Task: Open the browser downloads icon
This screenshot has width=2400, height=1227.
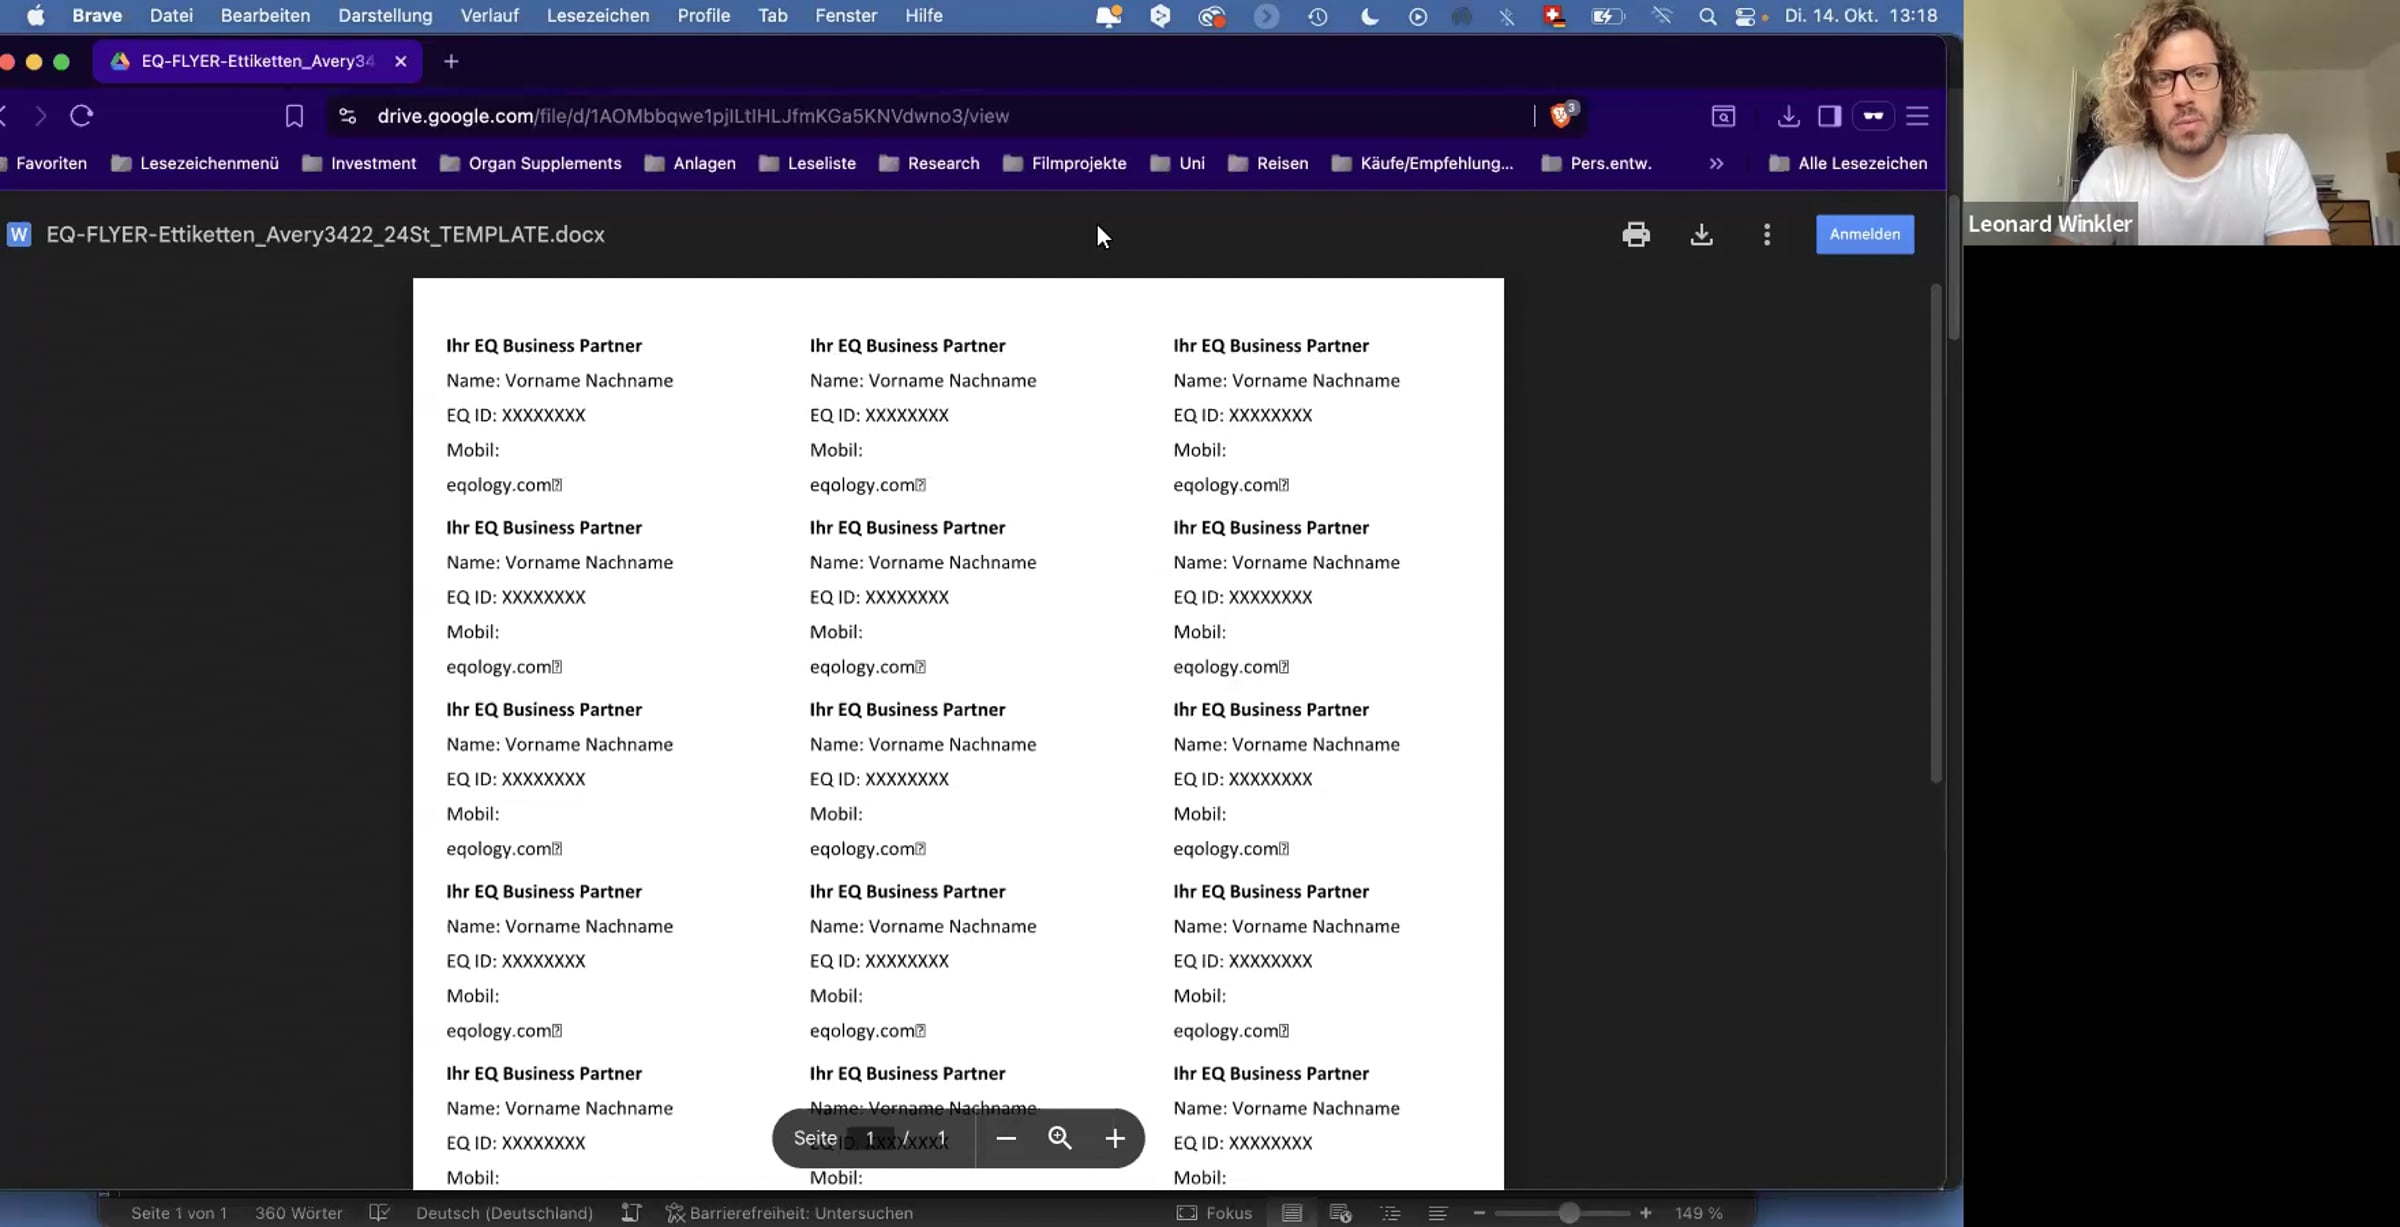Action: click(1788, 116)
